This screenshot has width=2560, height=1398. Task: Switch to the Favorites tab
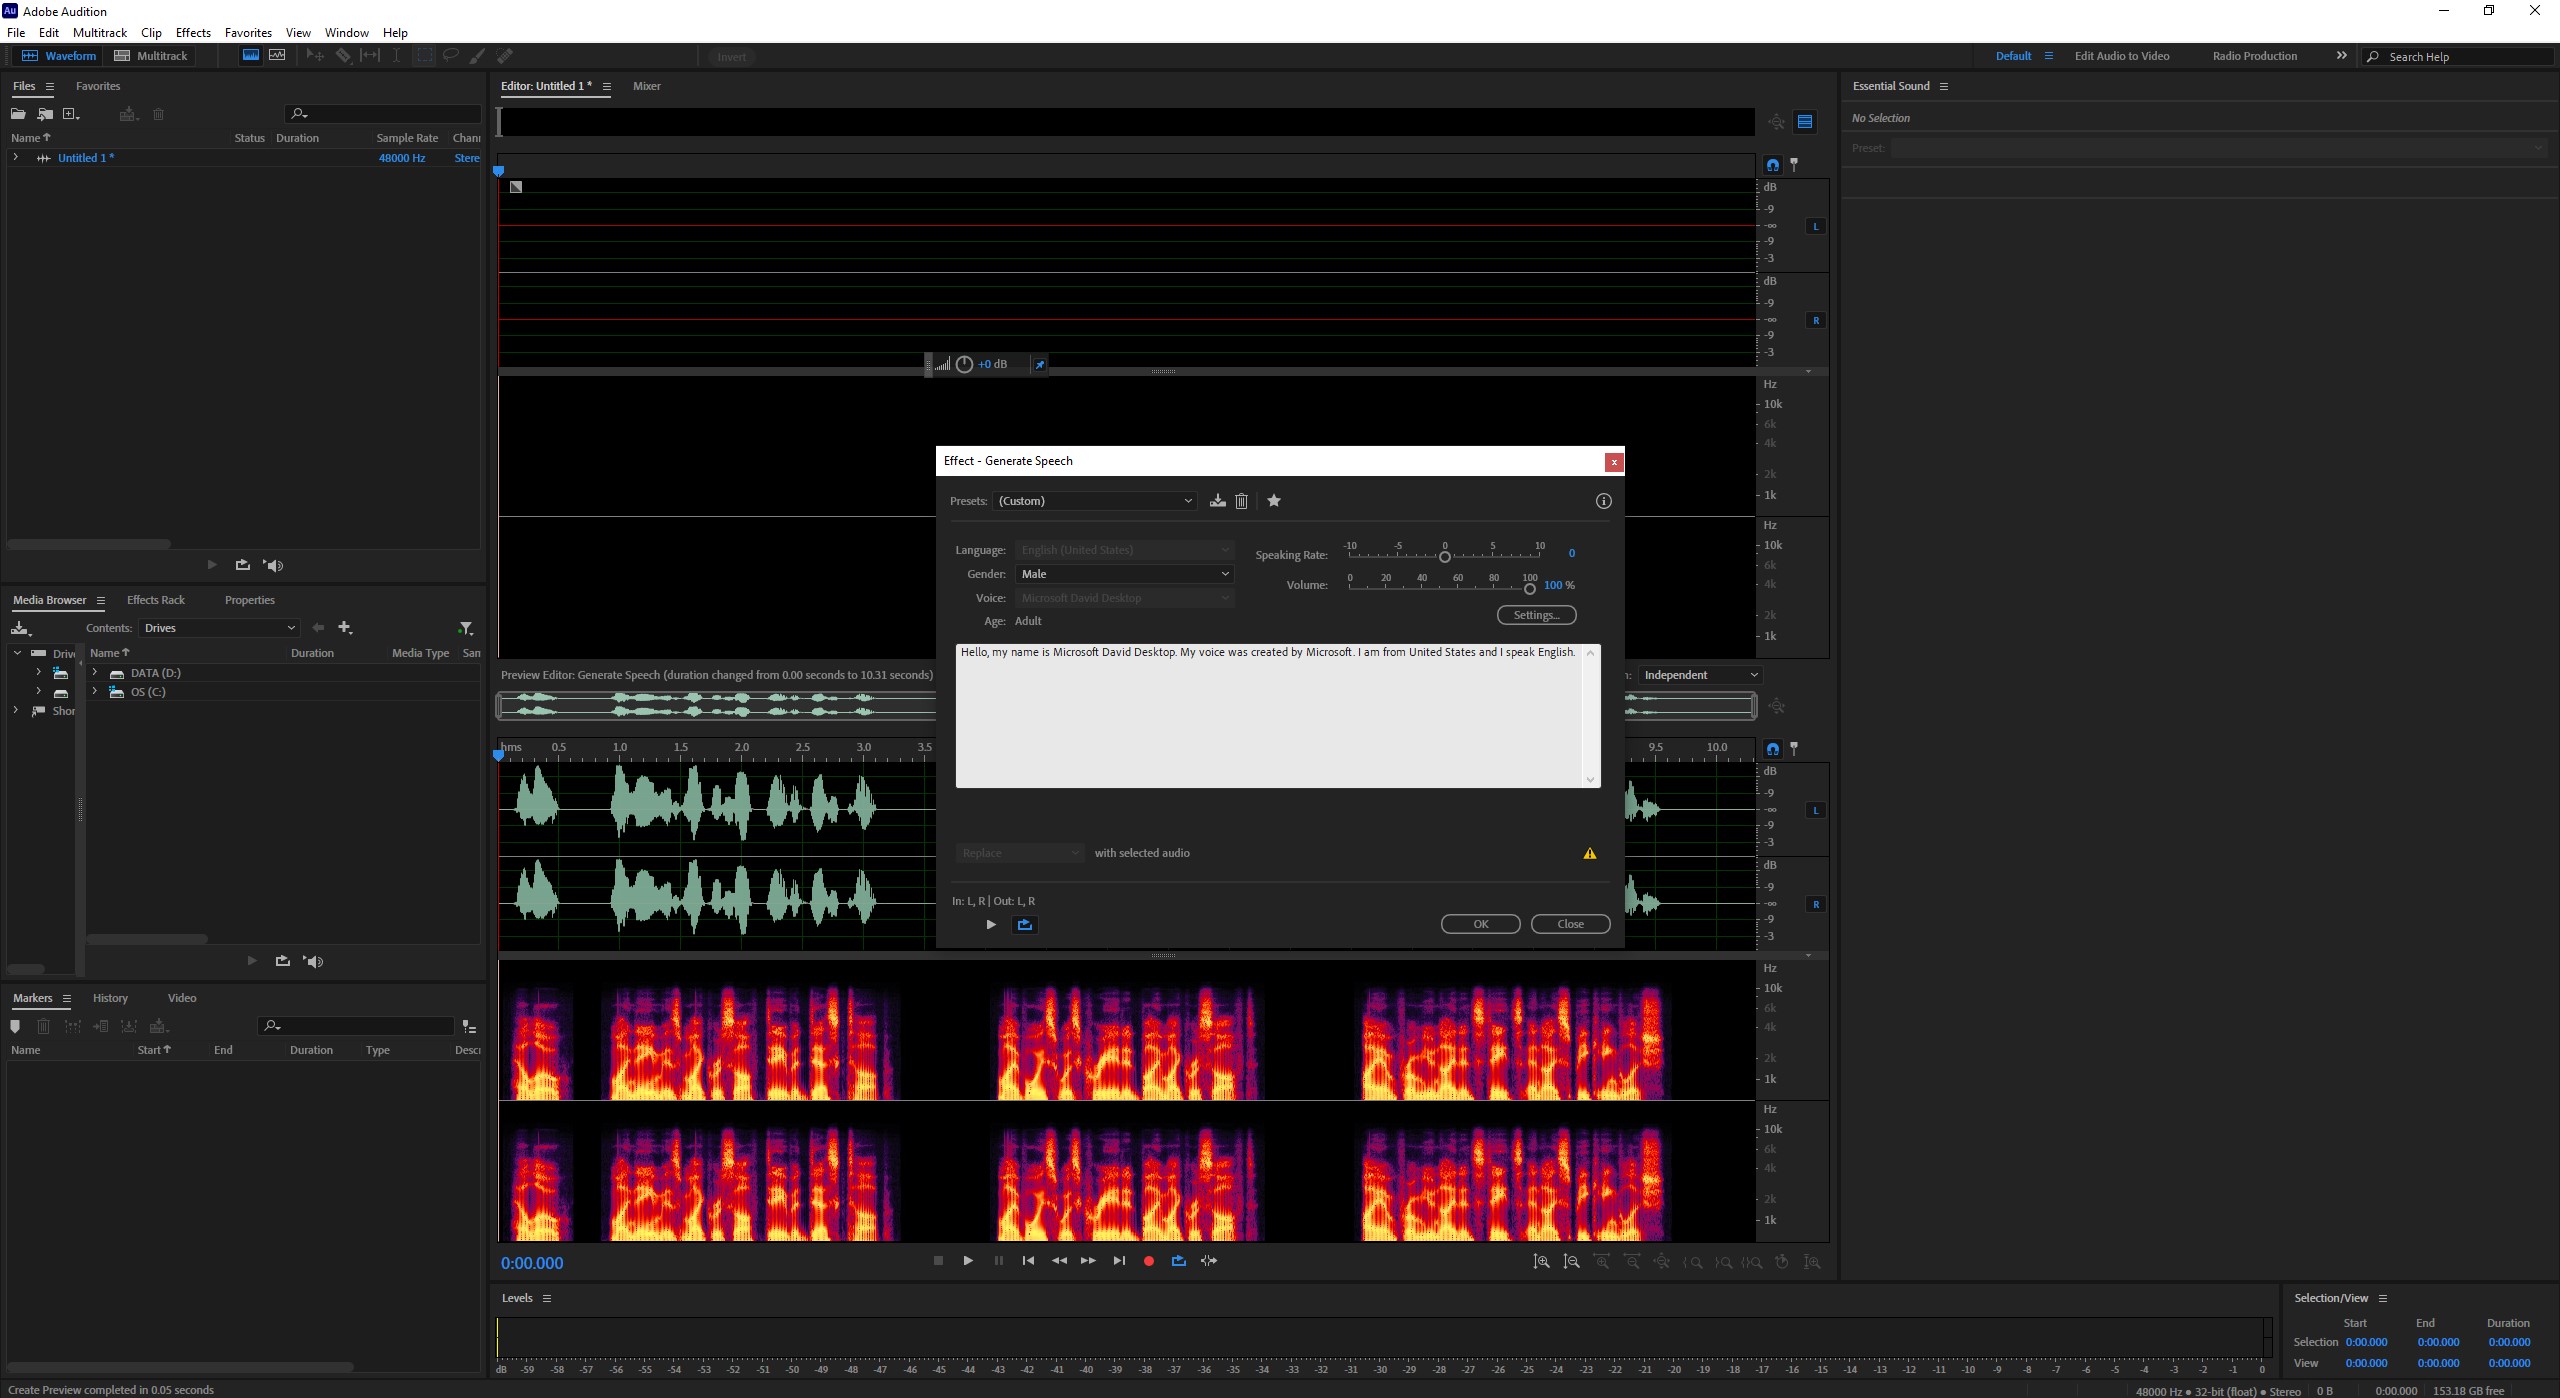tap(98, 86)
